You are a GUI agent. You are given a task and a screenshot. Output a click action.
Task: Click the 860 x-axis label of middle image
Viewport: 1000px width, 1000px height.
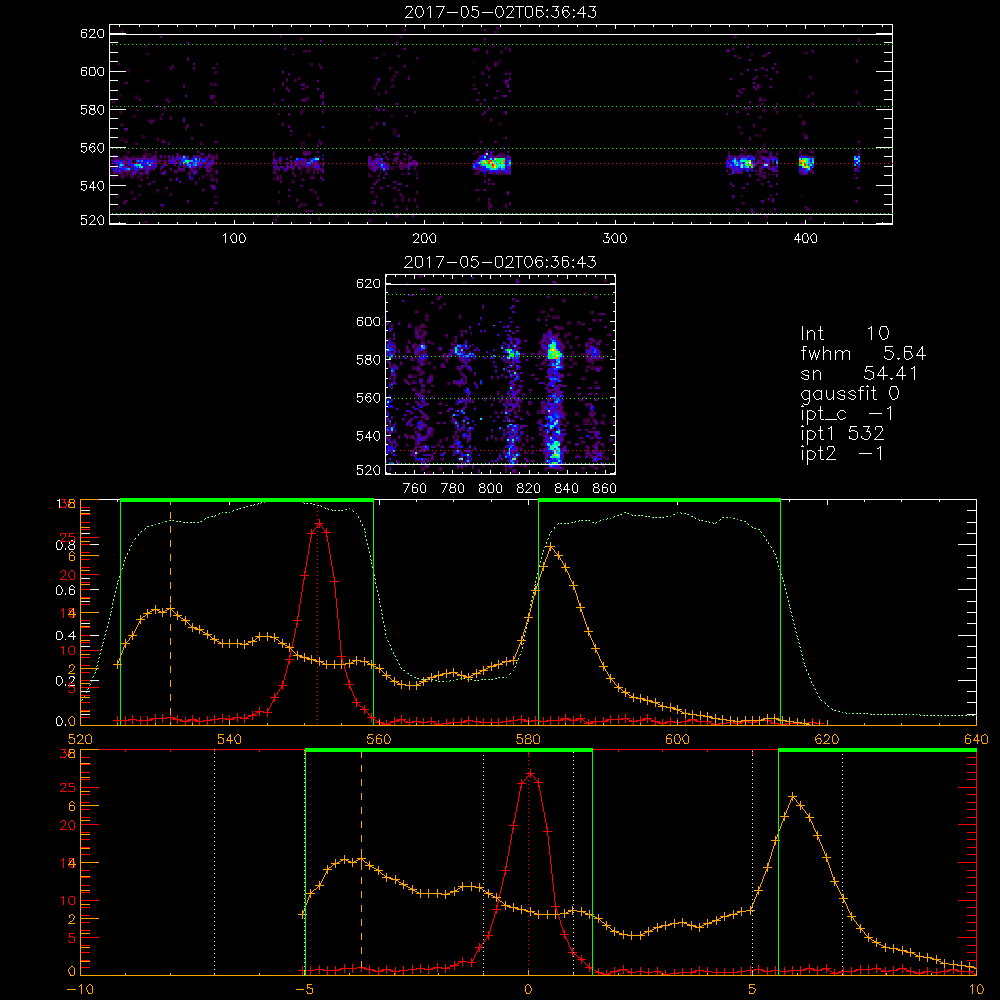click(605, 489)
